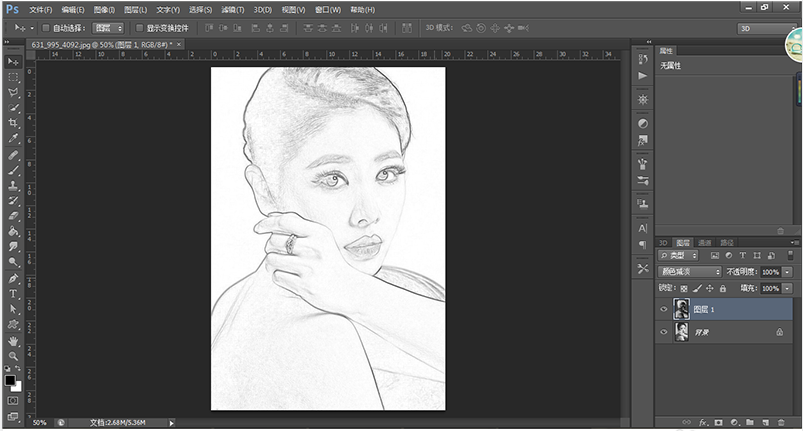The image size is (803, 431).
Task: Select the Eyedropper tool
Action: (x=13, y=139)
